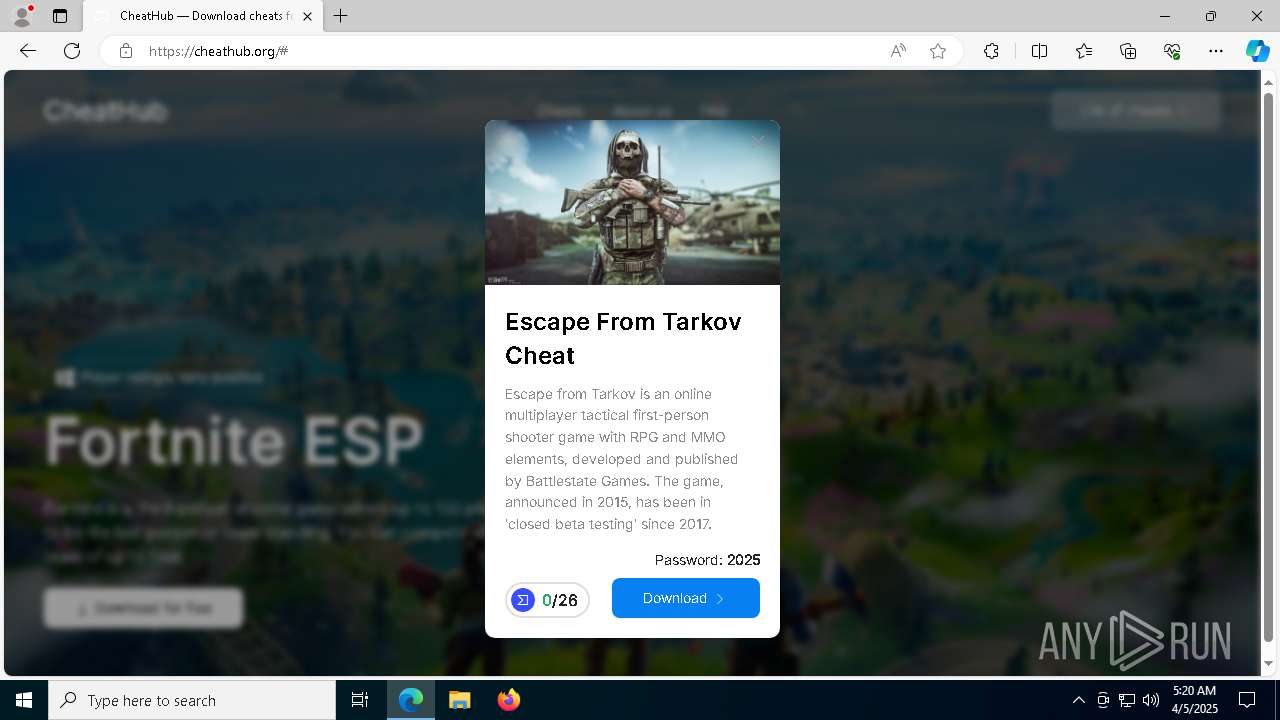Open the Favorites list
The width and height of the screenshot is (1280, 720).
point(1084,51)
